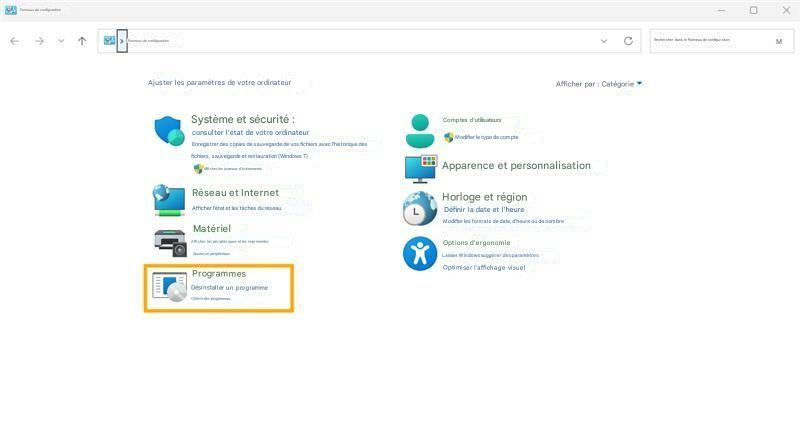Screen dimensions: 800x421
Task: Click Laisser Windows suggérer des paramètres
Action: coord(490,255)
